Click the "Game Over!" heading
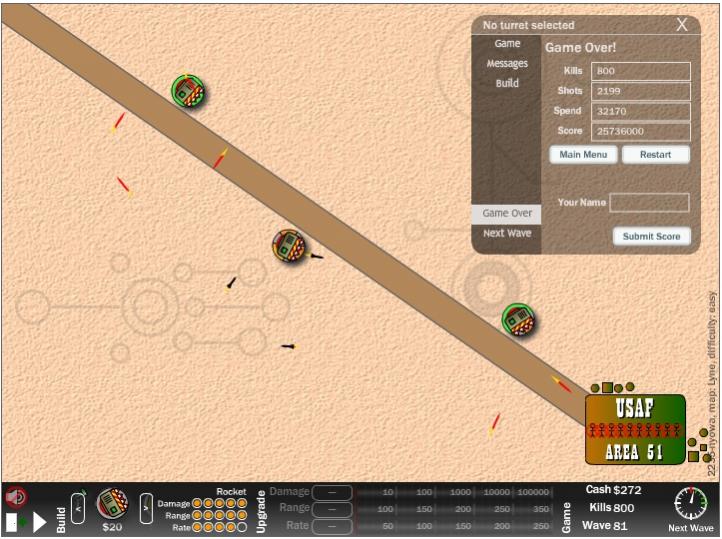722x539 pixels. pos(580,47)
